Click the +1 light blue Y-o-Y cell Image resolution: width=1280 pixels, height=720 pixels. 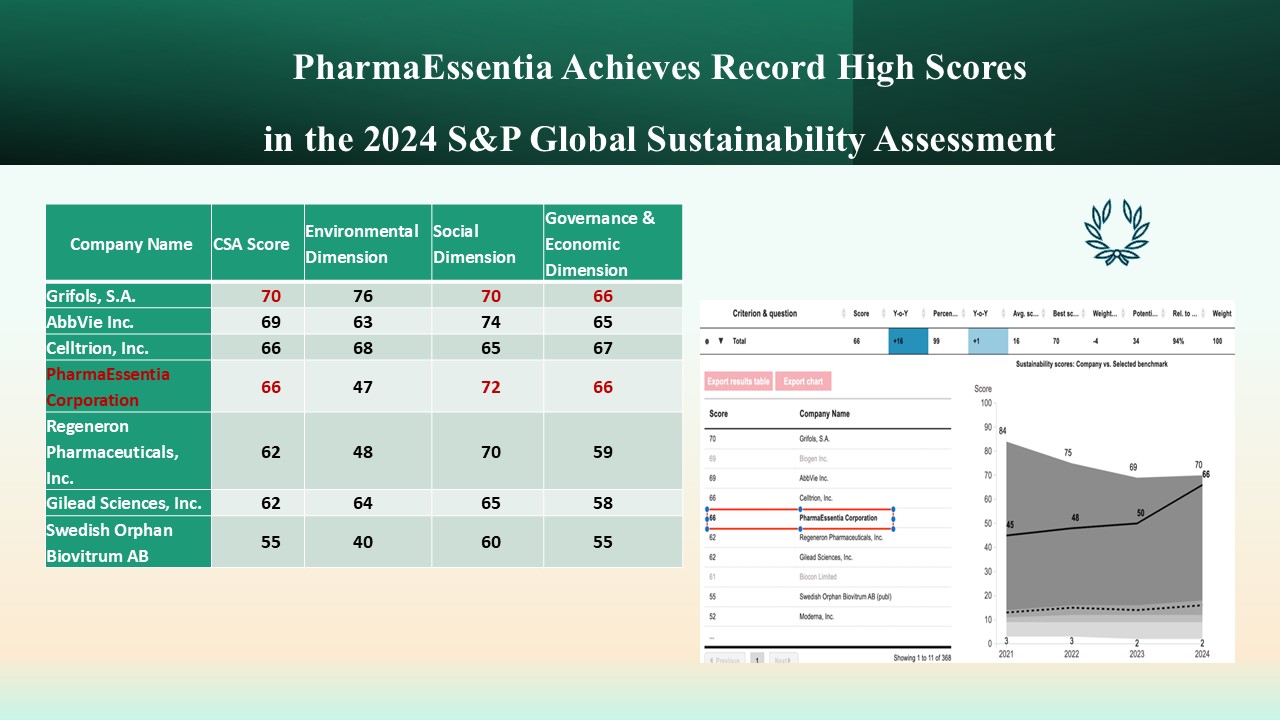(988, 341)
